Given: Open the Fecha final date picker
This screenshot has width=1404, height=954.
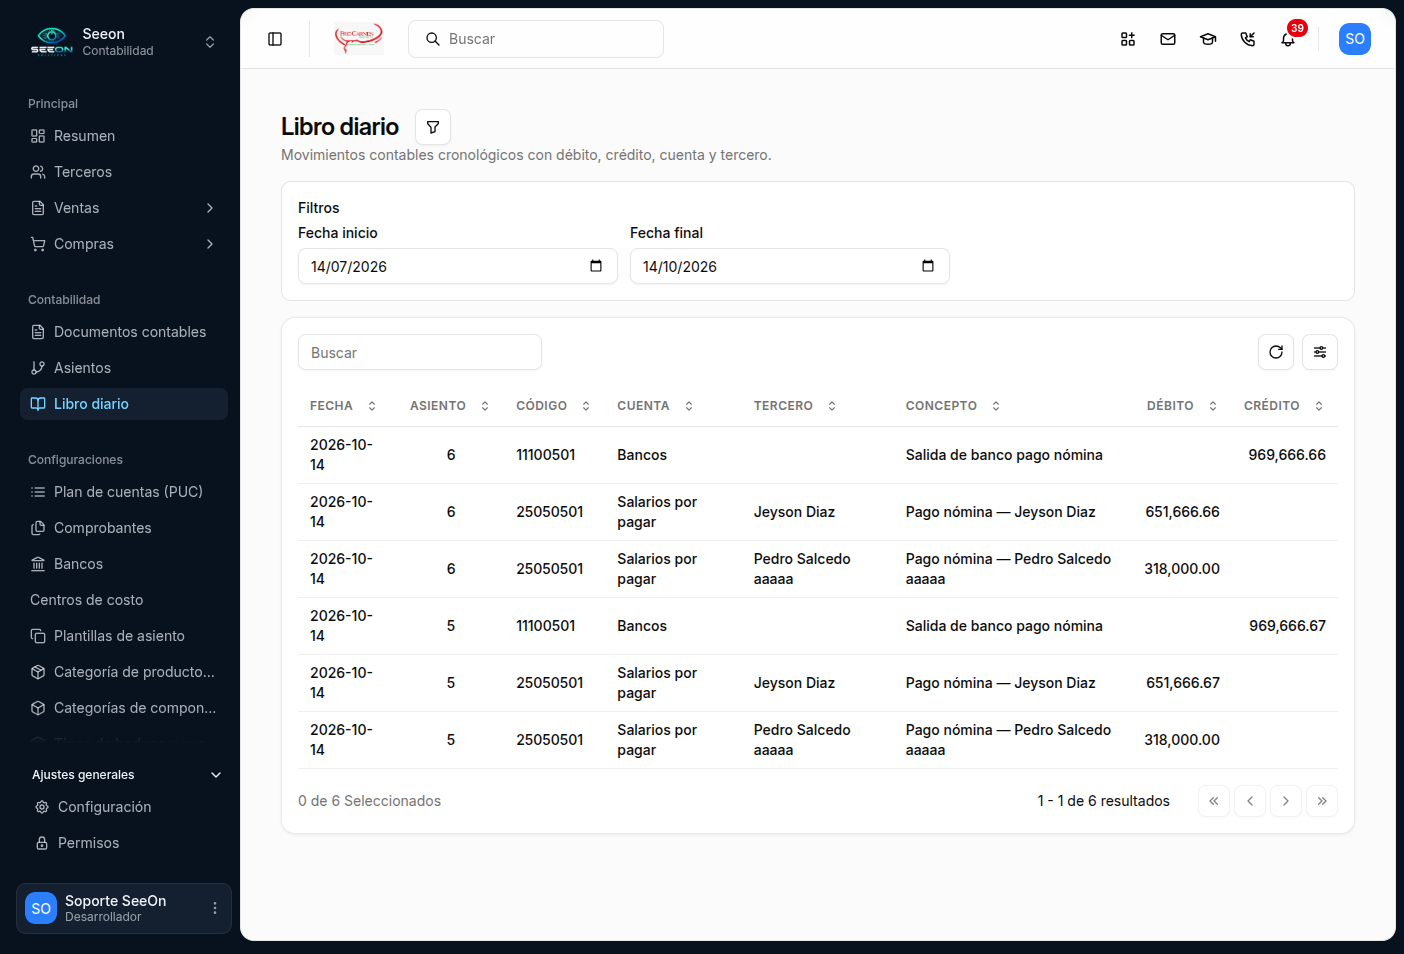Looking at the screenshot, I should (x=928, y=266).
